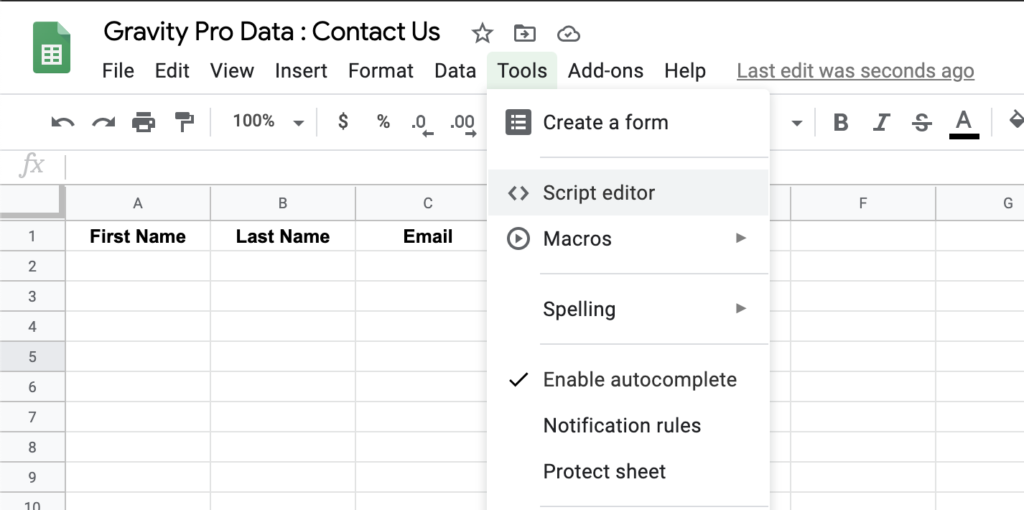Open the dropdown arrow beside Bold
Screen dimensions: 1024x510
797,123
